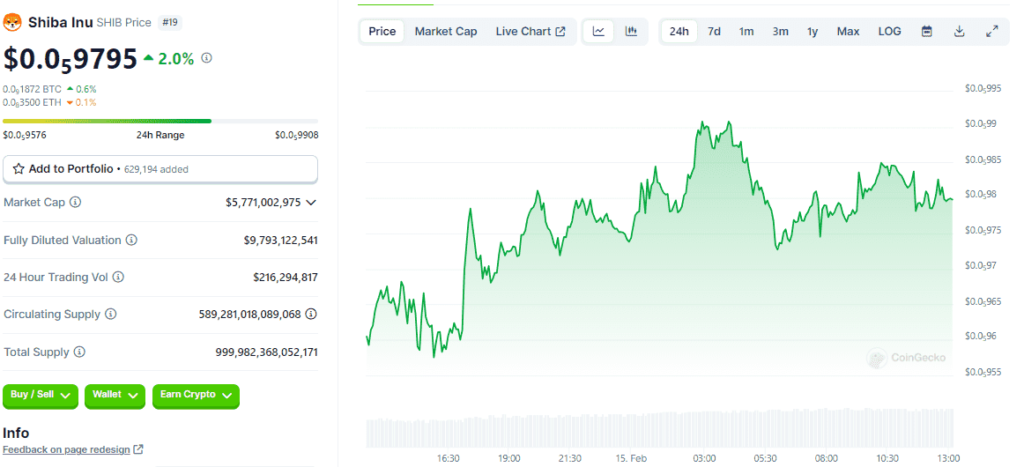Switch to the line chart view icon
Viewport: 1024px width, 467px height.
[599, 31]
